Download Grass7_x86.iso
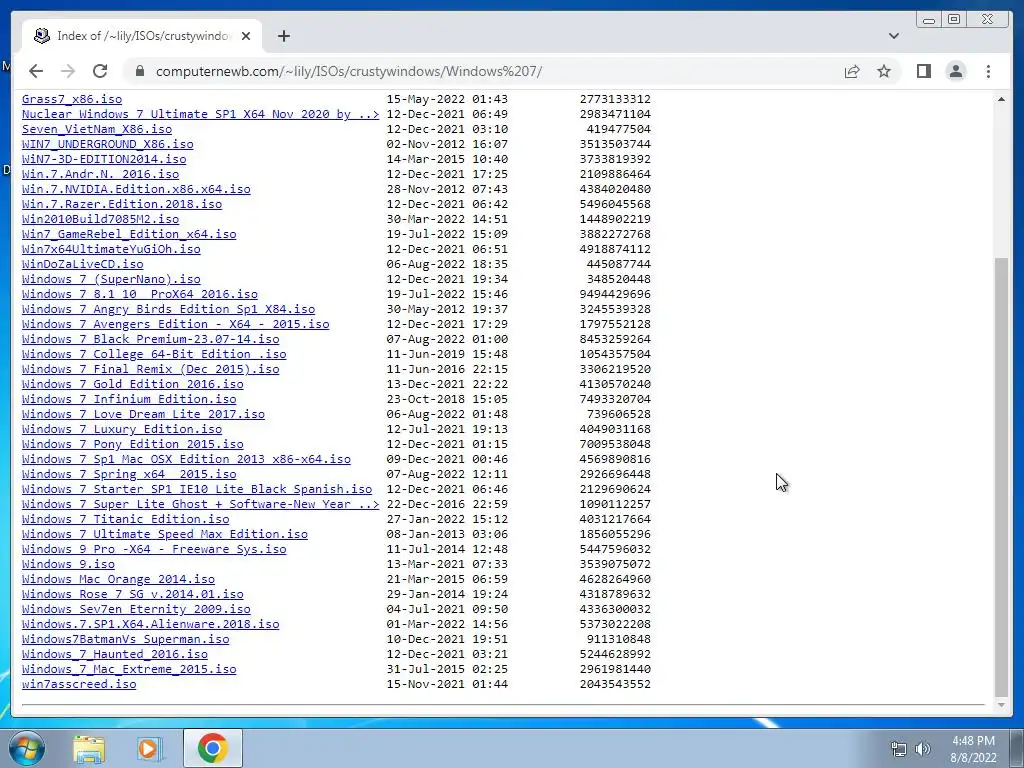This screenshot has height=768, width=1024. (72, 99)
